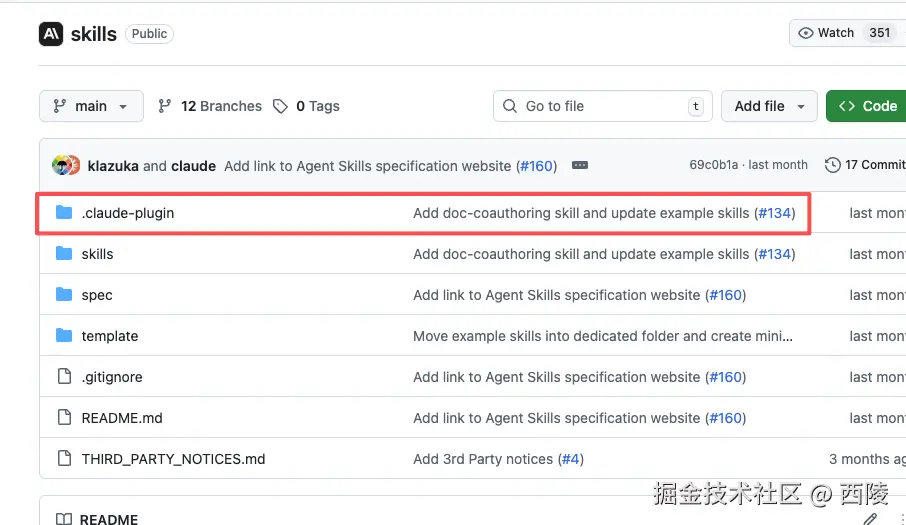Open commit hash 69c0b1a

tap(714, 165)
